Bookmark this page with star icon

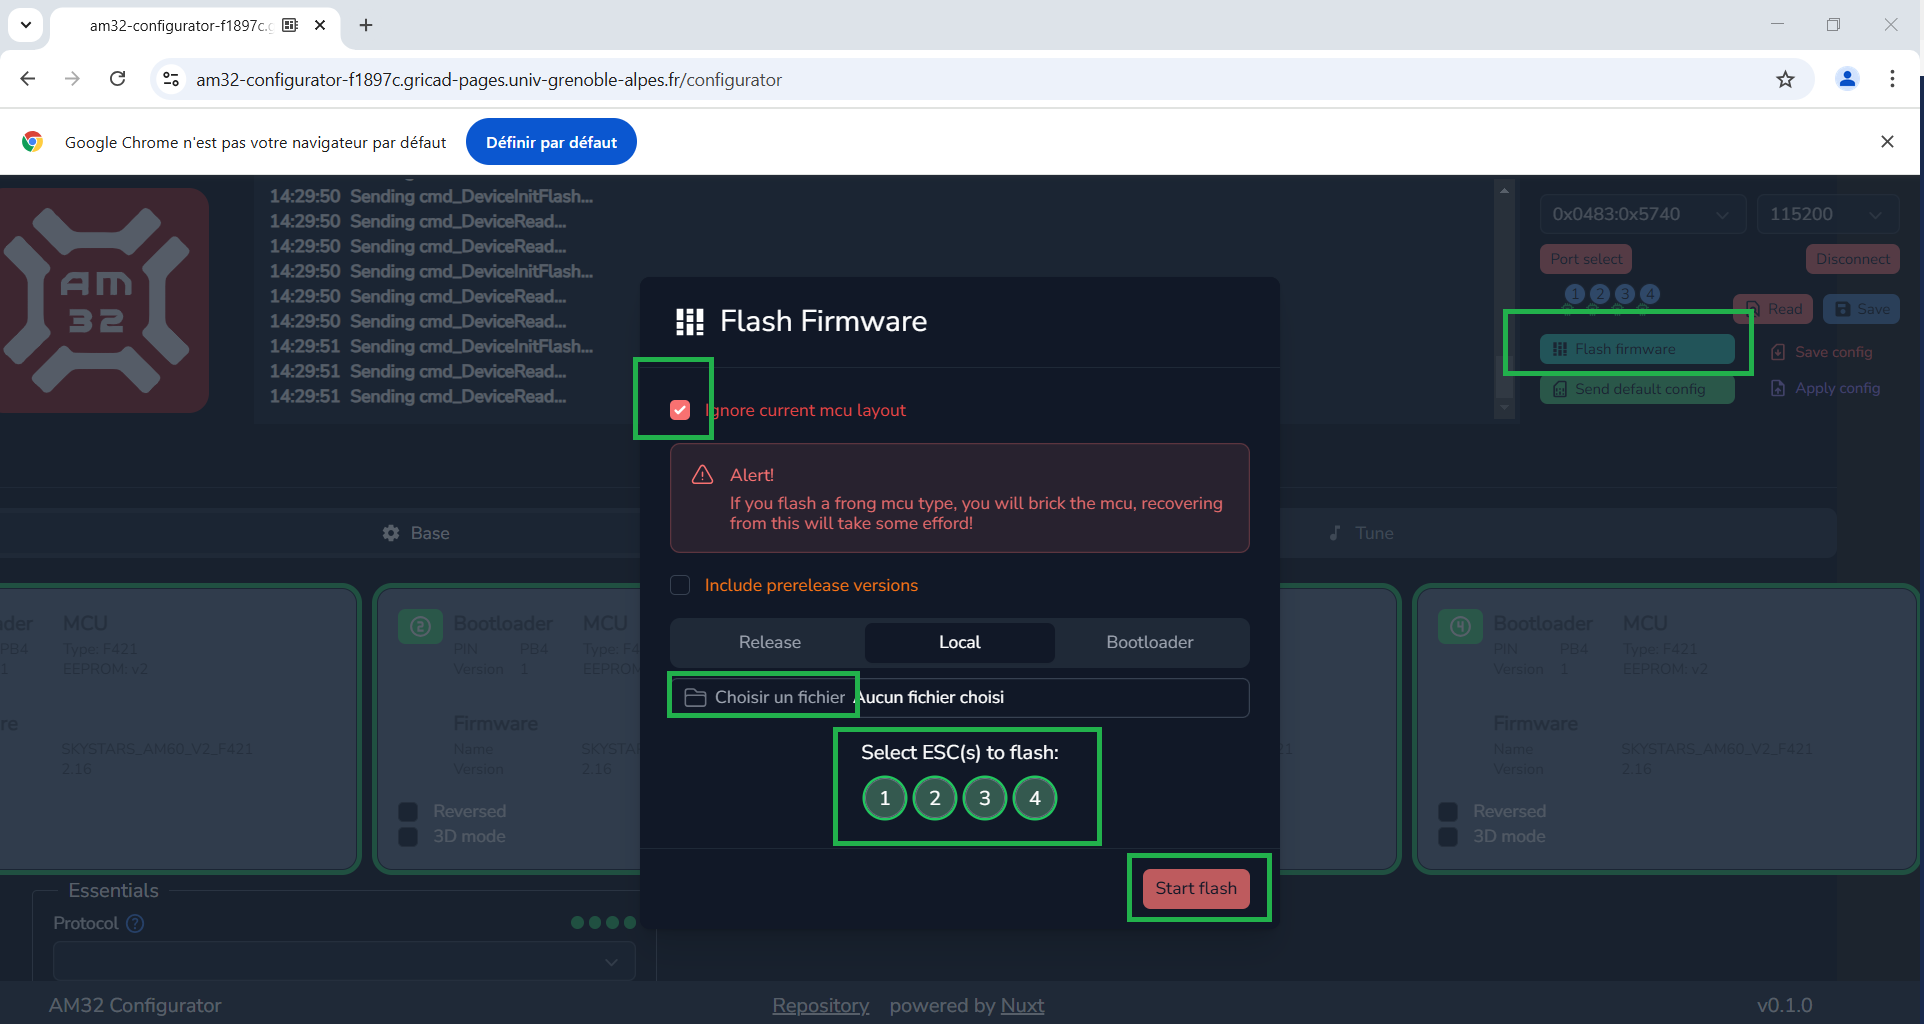pos(1785,79)
